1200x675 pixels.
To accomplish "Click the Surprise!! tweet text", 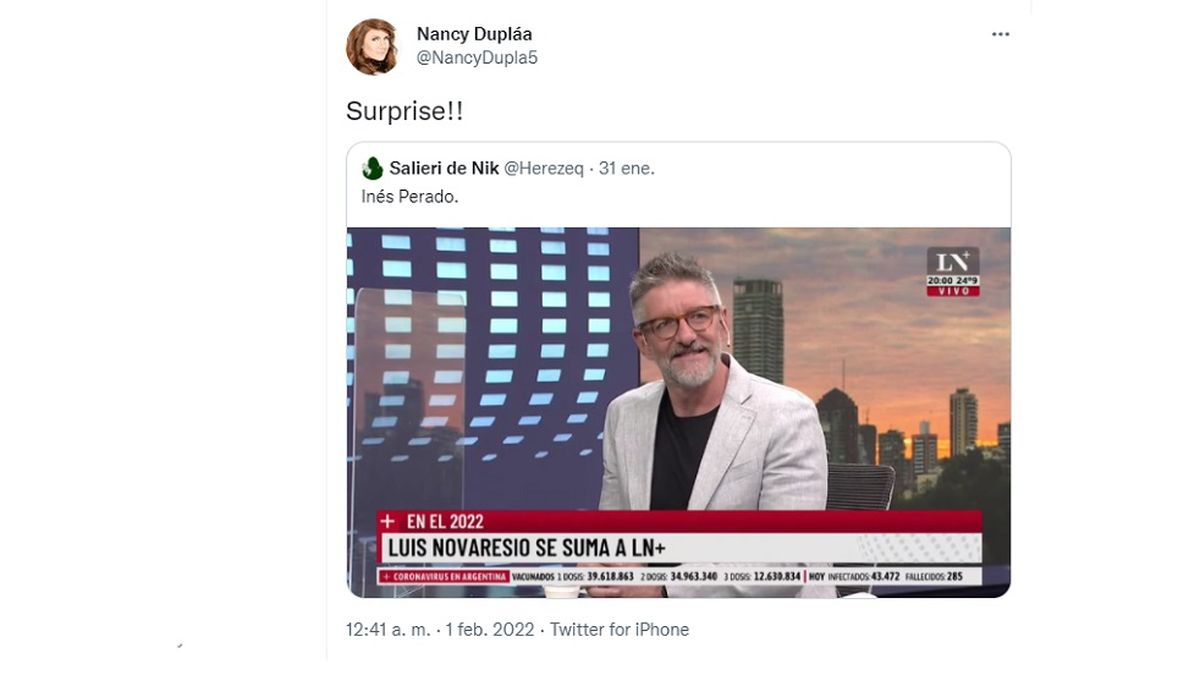I will (x=404, y=112).
